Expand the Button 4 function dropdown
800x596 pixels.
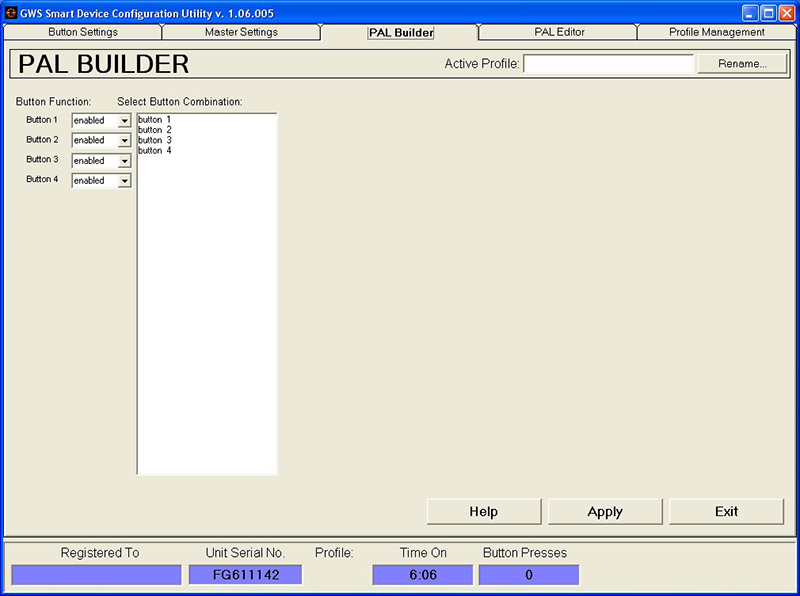(102, 181)
